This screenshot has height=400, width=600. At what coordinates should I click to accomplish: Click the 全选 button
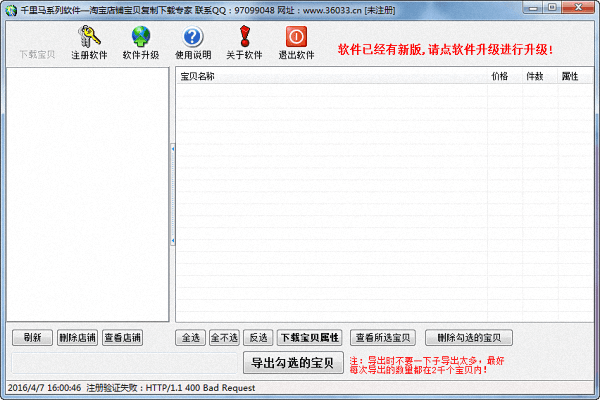pos(191,338)
